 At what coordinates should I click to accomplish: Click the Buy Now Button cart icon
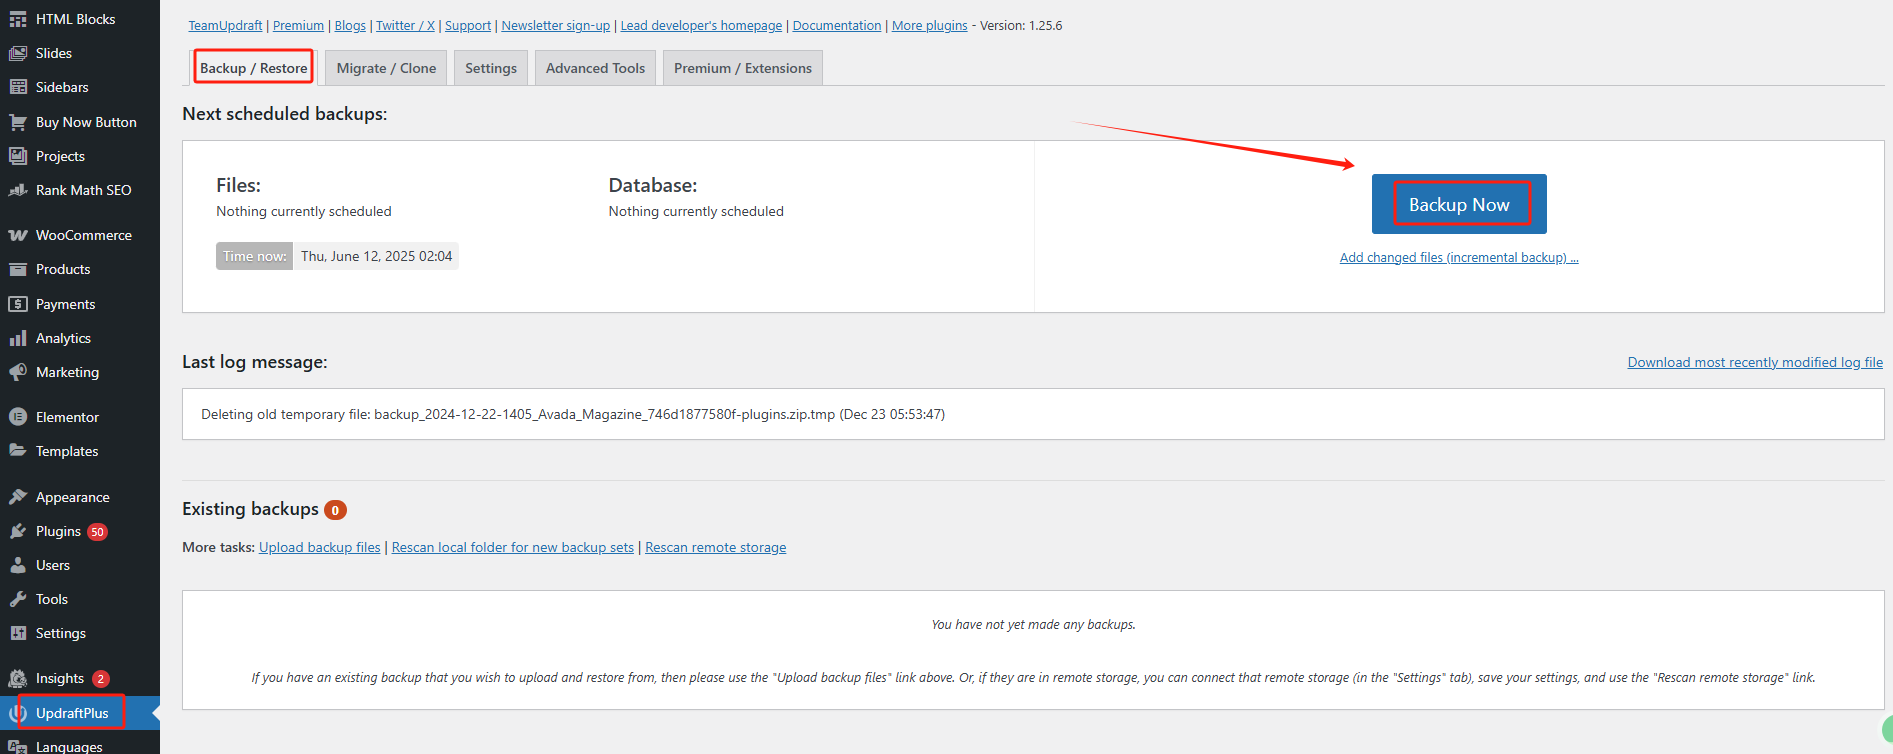pyautogui.click(x=18, y=122)
